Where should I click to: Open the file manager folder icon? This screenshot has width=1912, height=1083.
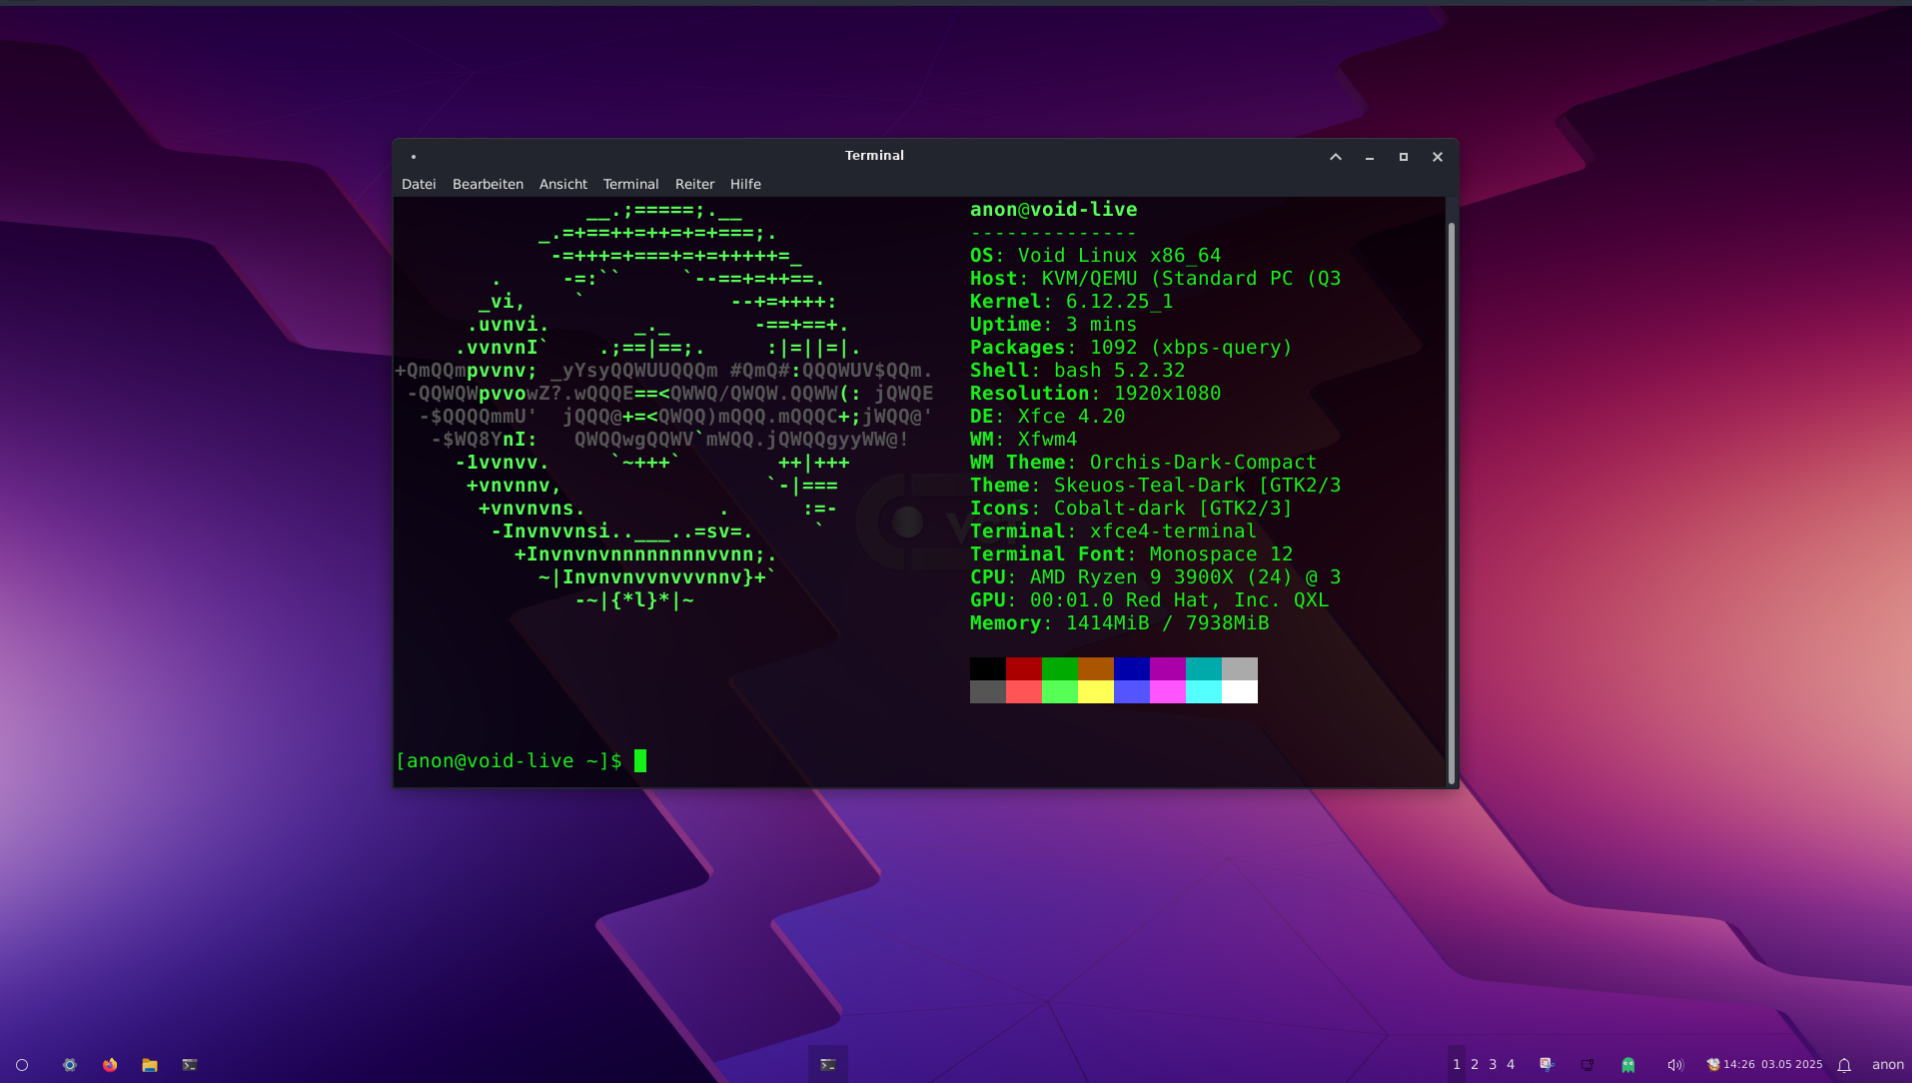[150, 1065]
